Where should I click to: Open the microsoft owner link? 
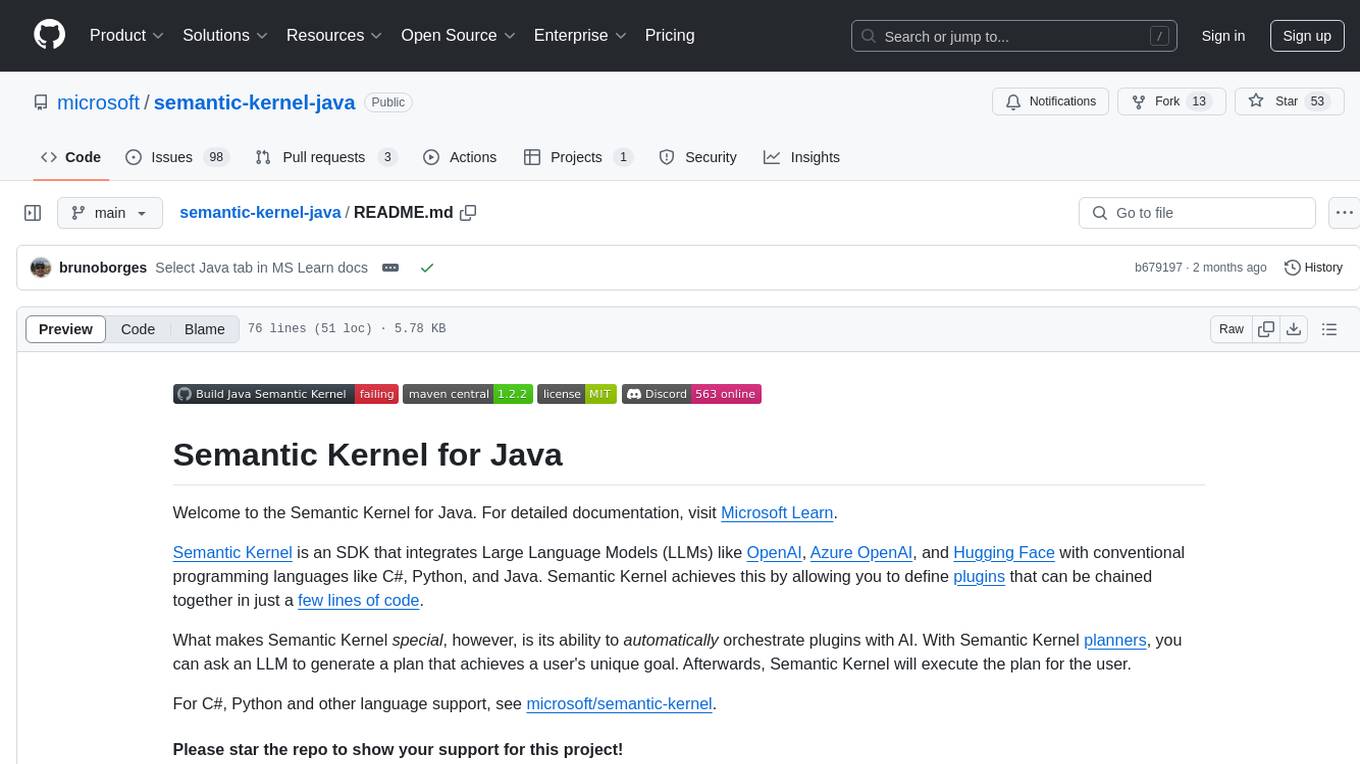coord(98,102)
